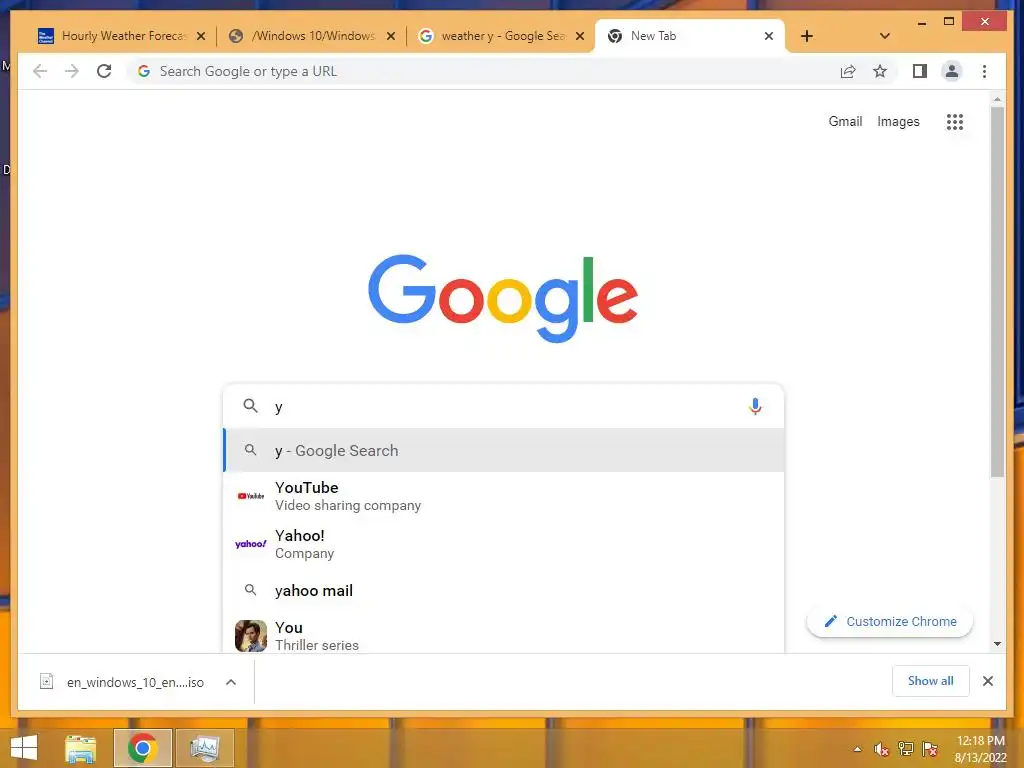Click Customize Chrome button
This screenshot has width=1024, height=768.
[x=889, y=621]
